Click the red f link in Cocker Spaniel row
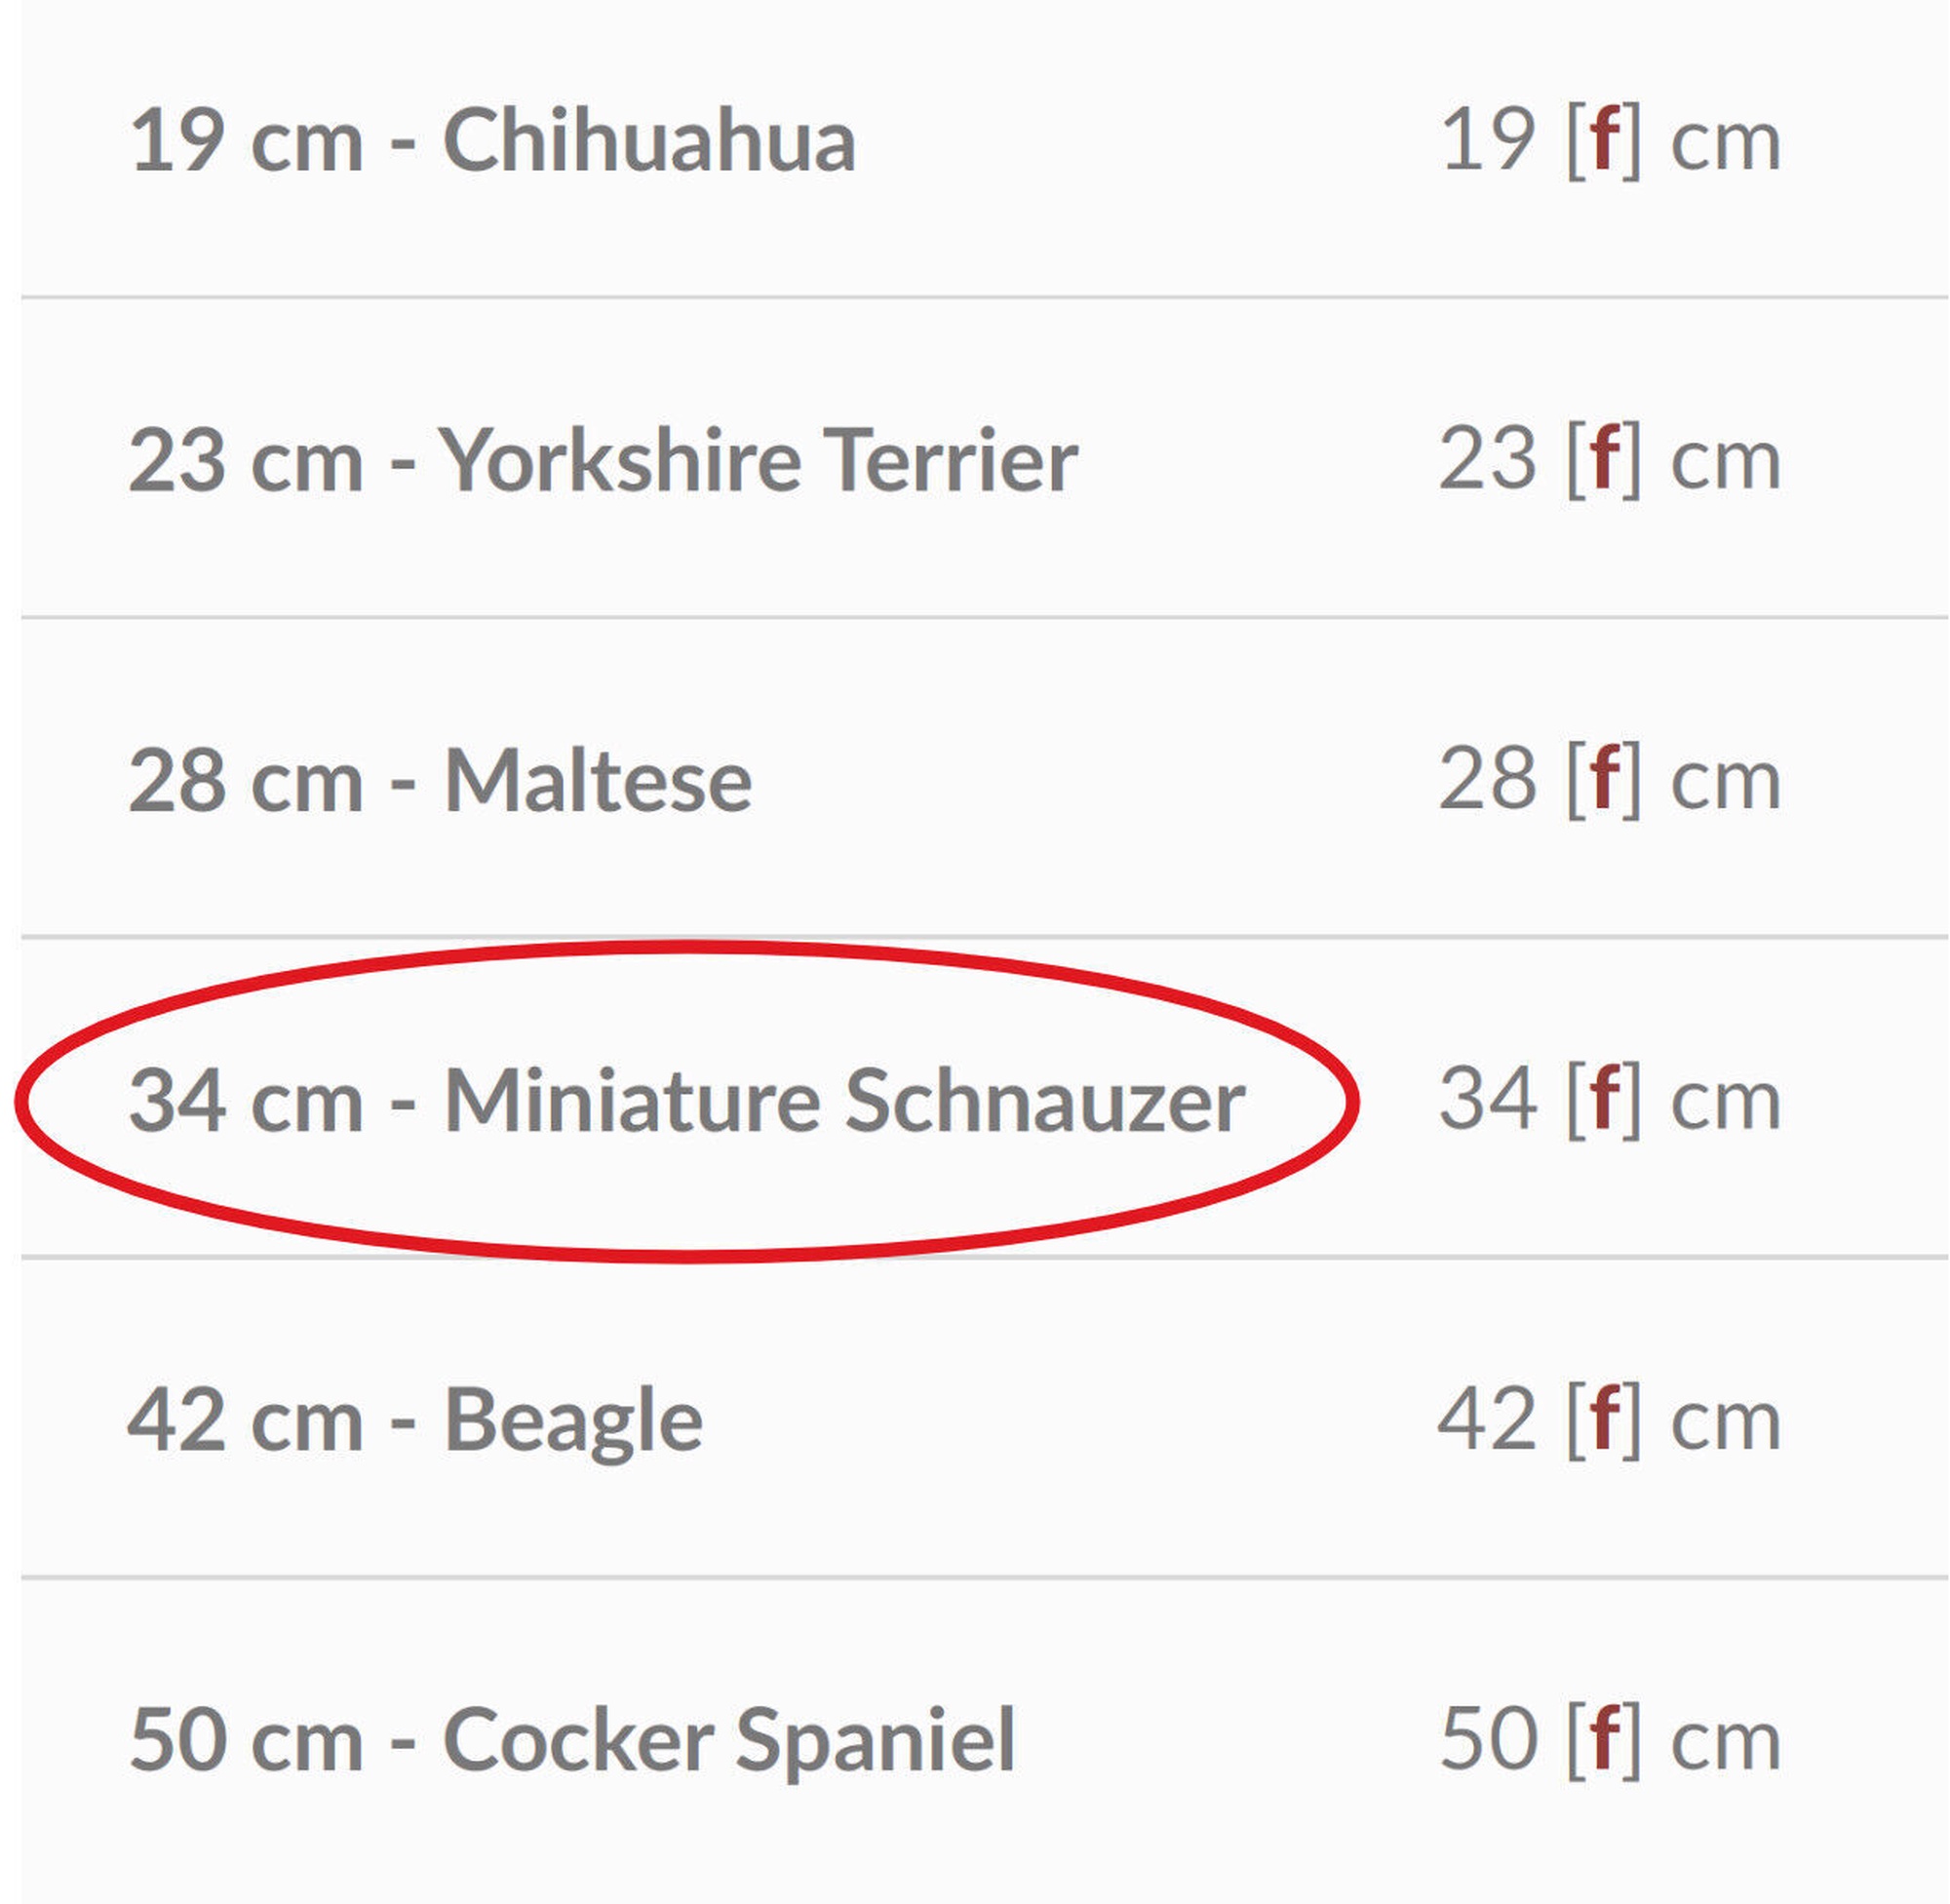 [1605, 1738]
